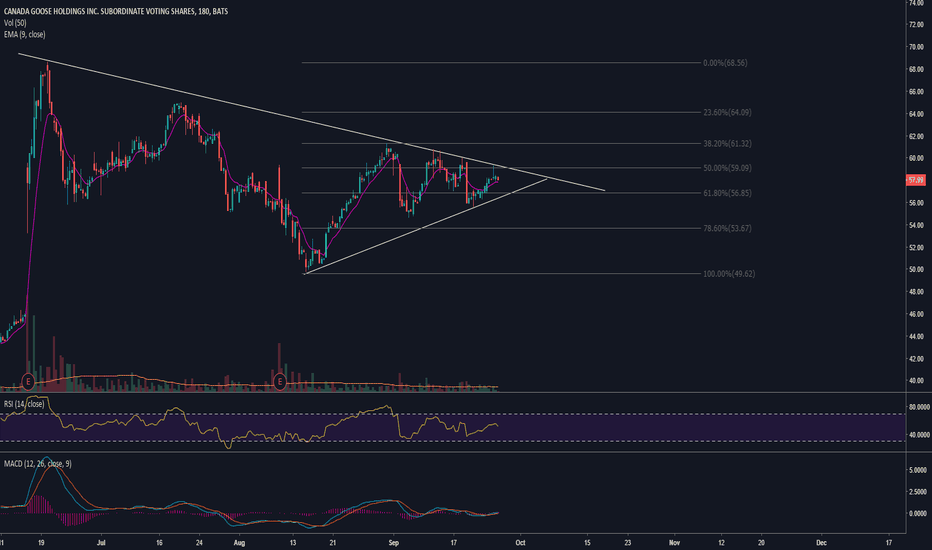The width and height of the screenshot is (932, 550).
Task: Click the first earnings E marker in June
Action: click(x=28, y=381)
